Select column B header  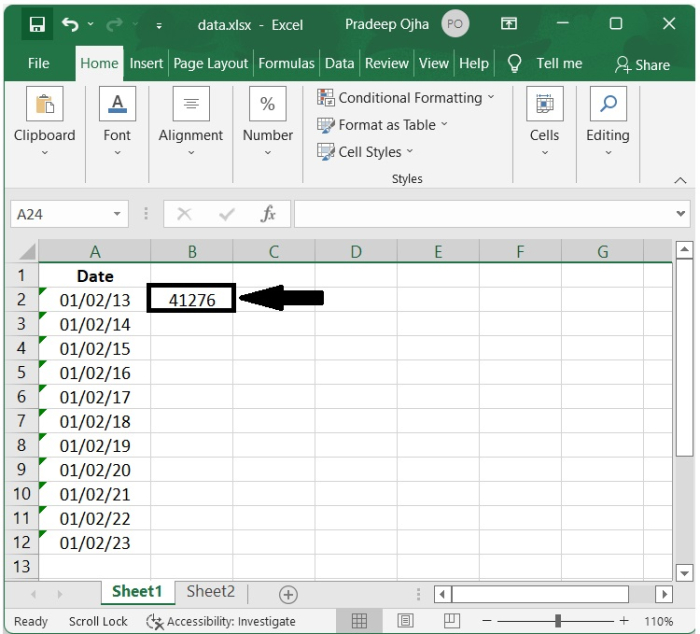click(192, 252)
